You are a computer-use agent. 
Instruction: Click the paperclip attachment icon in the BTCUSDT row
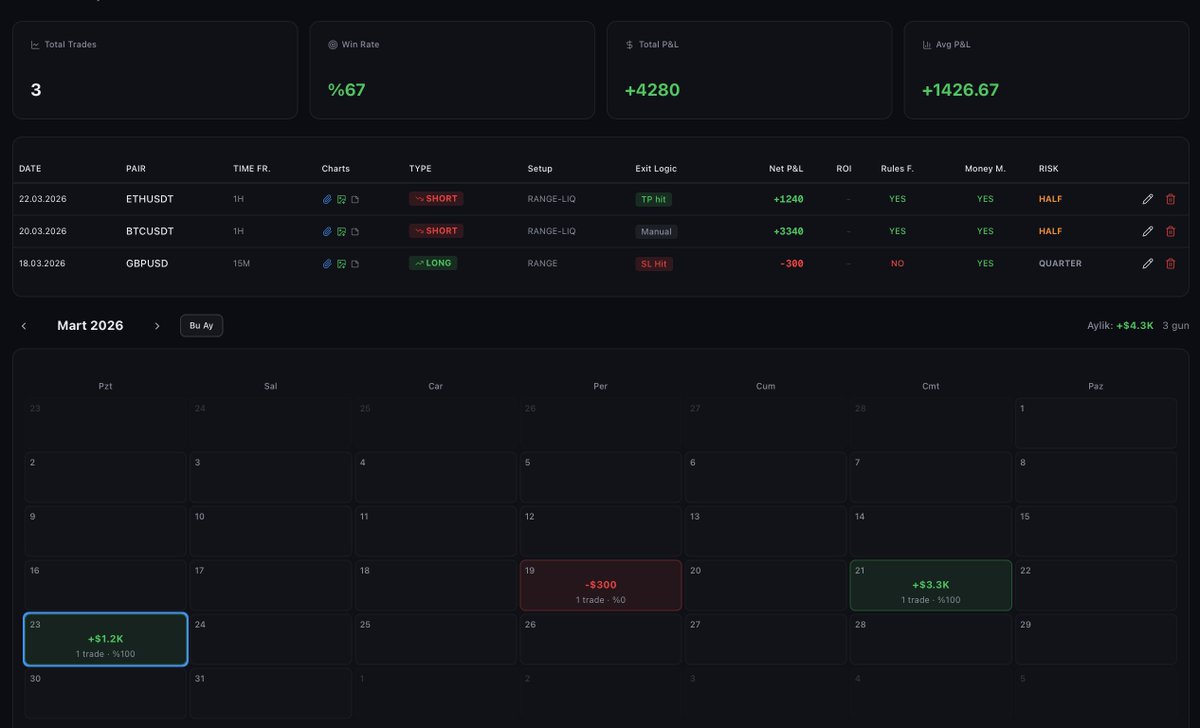click(x=327, y=231)
